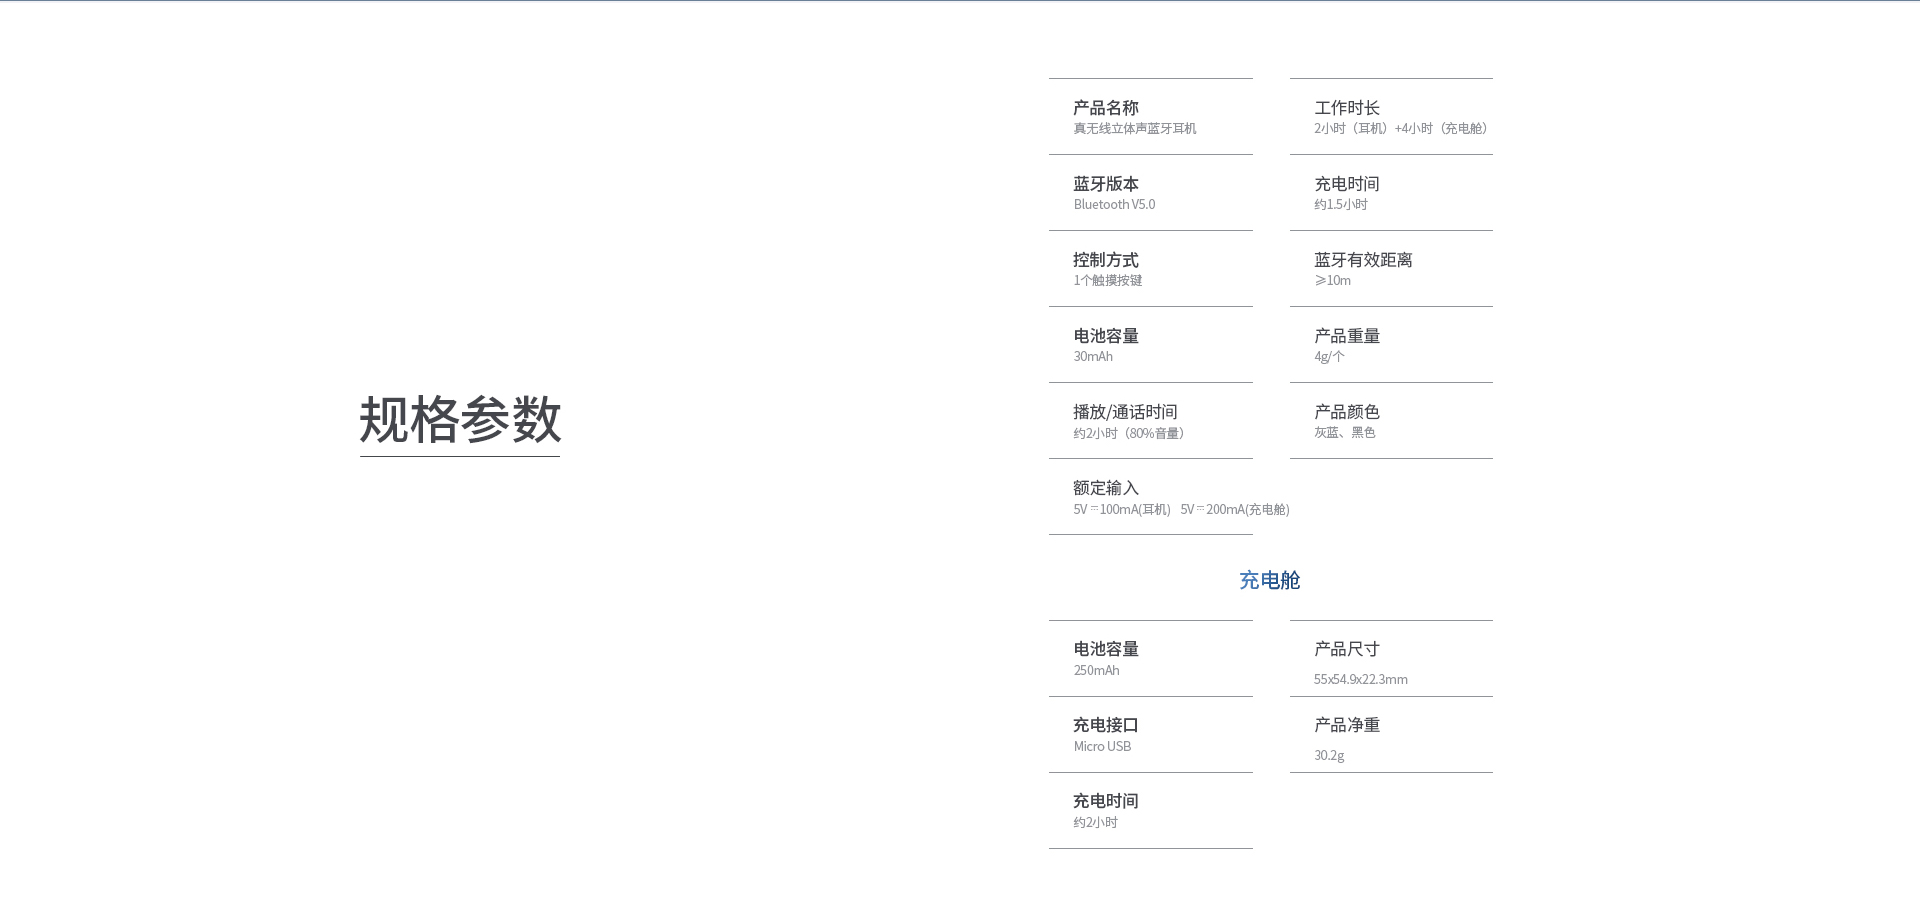
Task: Click the blue 充电舱 section title
Action: click(x=1270, y=581)
